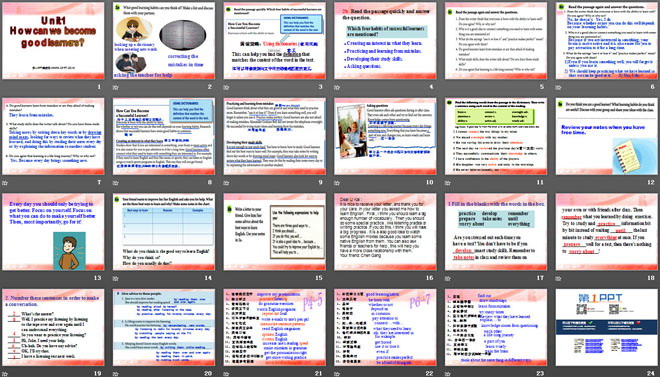Click slide number label 24
Viewport: 660px width, 377px height.
point(651,373)
